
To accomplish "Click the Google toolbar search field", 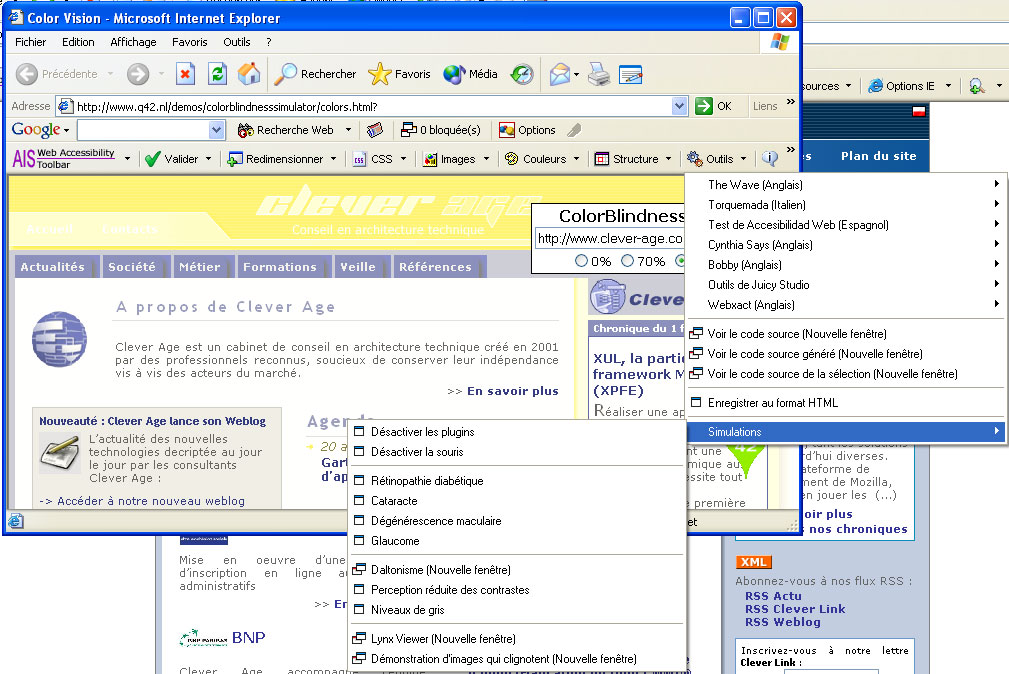I will click(x=143, y=130).
